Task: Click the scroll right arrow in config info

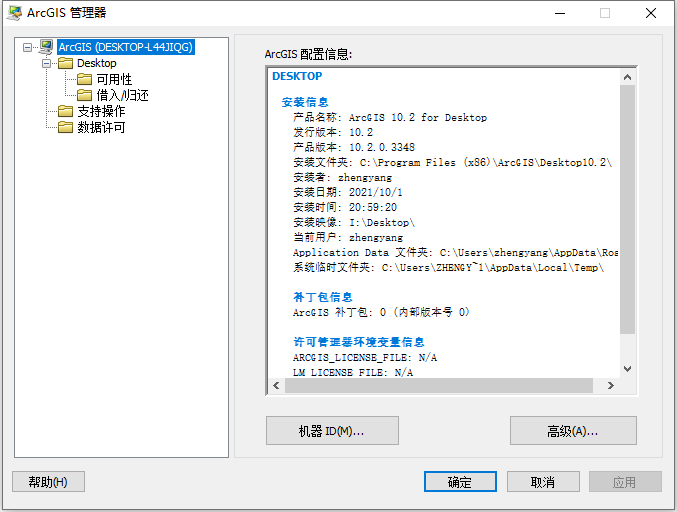Action: tap(611, 386)
